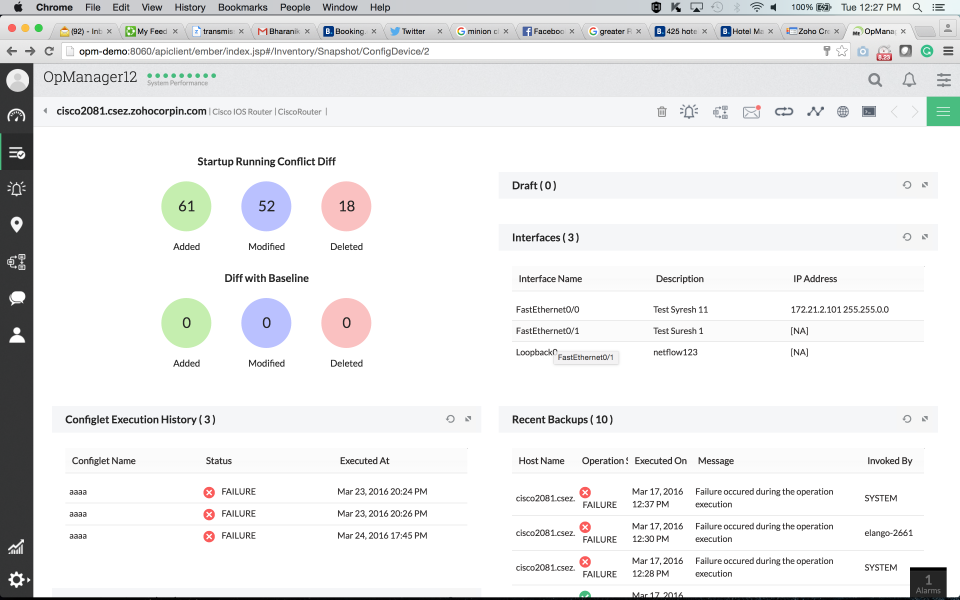Switch to the Twitter browser tab
The height and width of the screenshot is (600, 960).
[415, 30]
